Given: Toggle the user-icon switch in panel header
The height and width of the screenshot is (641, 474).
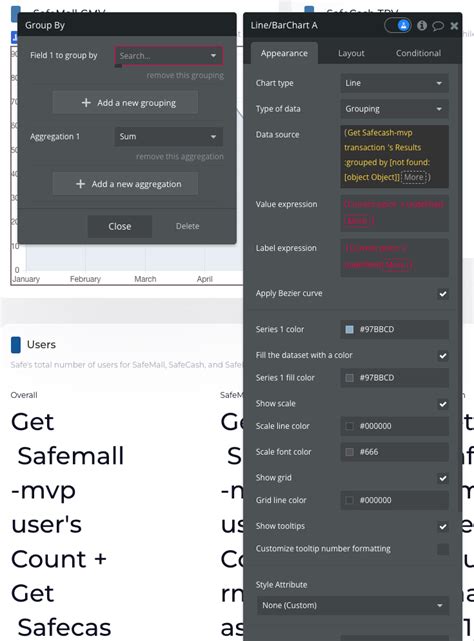Looking at the screenshot, I should pyautogui.click(x=398, y=25).
